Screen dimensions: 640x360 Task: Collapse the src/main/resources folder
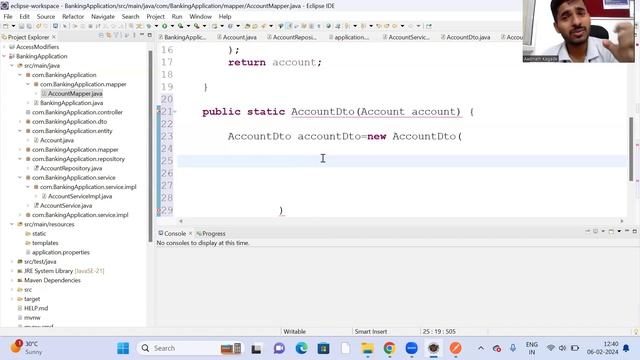tap(12, 224)
